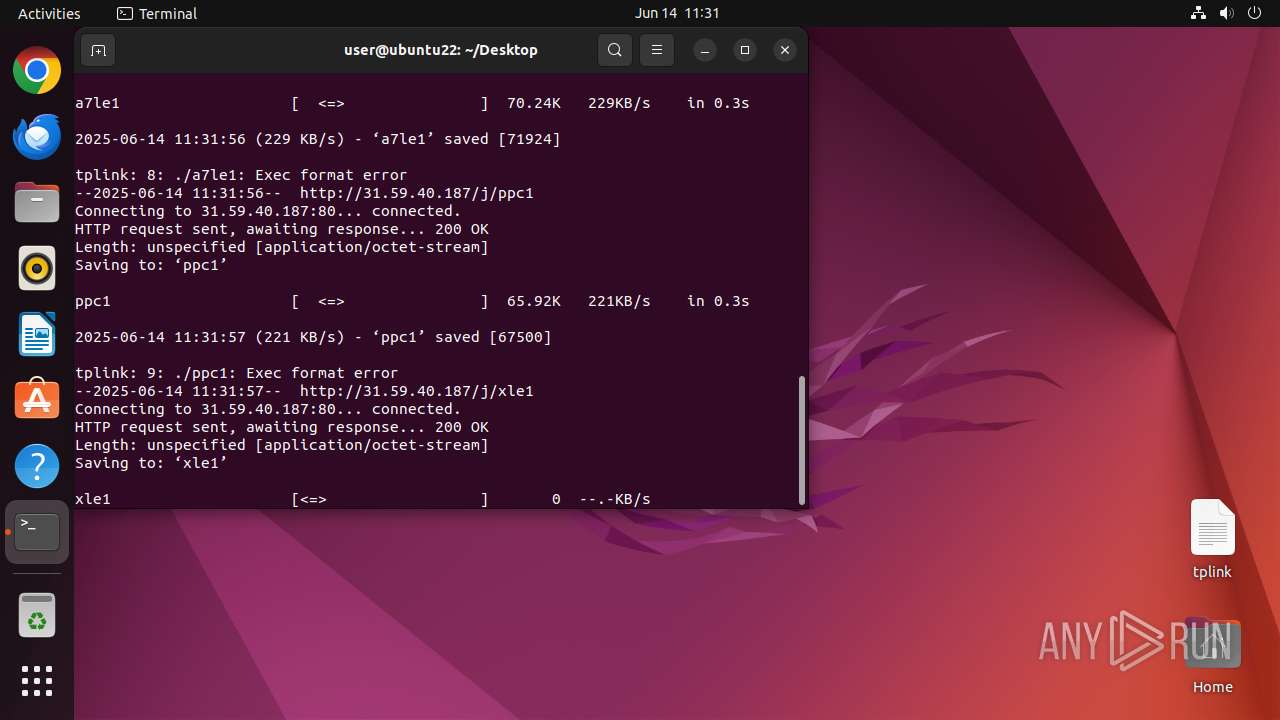1280x720 pixels.
Task: Open terminal search
Action: click(615, 50)
